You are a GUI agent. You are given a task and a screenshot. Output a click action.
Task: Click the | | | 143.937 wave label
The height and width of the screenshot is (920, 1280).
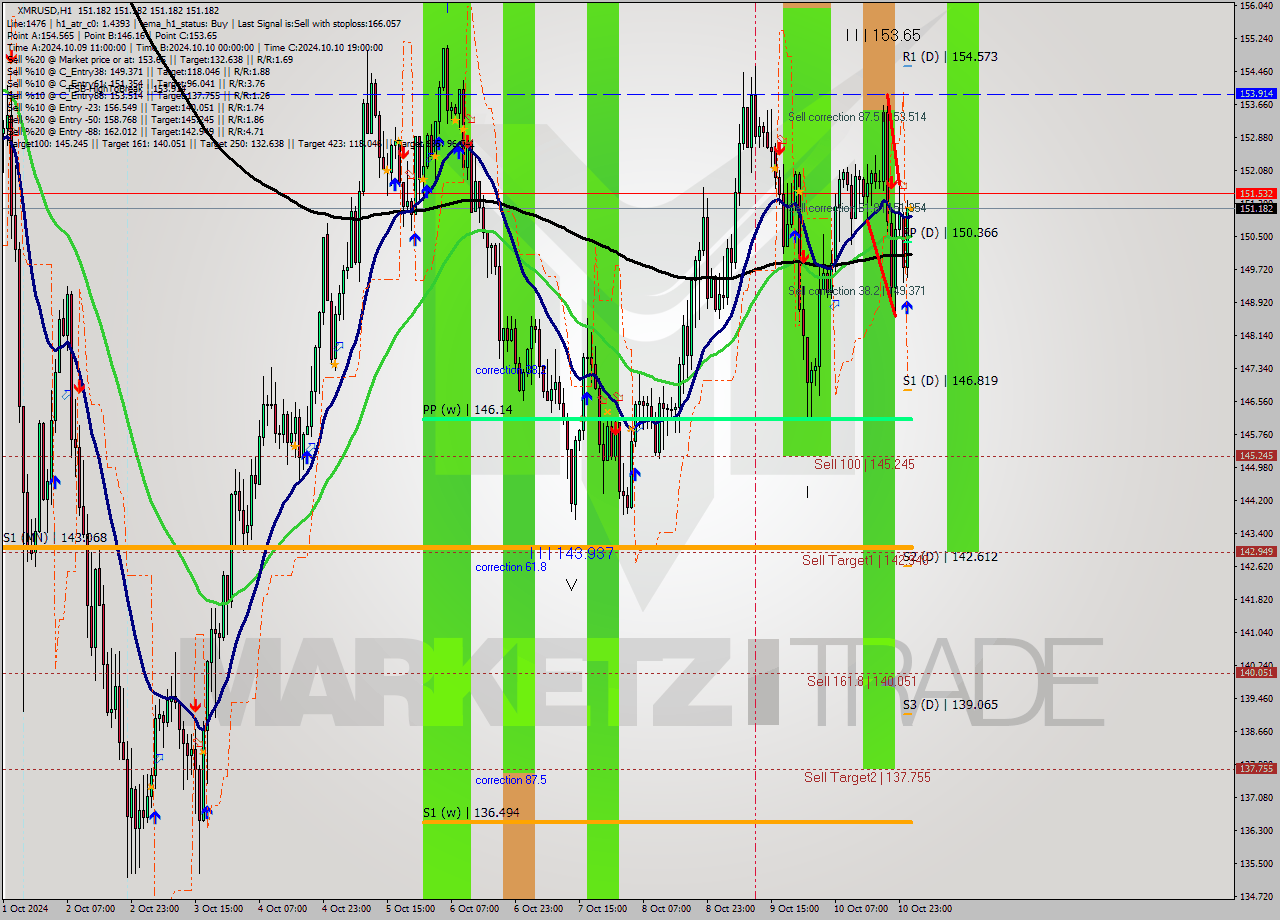pyautogui.click(x=571, y=552)
